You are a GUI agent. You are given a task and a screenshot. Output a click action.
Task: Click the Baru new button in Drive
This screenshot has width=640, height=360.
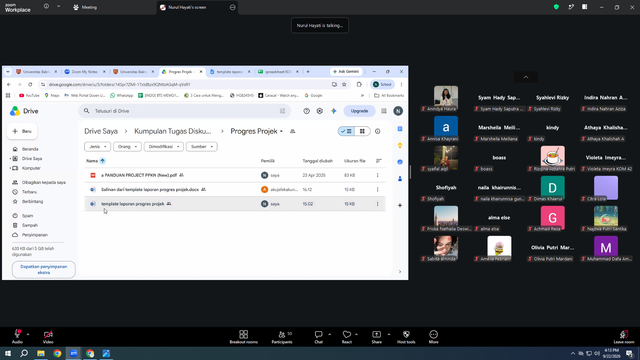coord(22,131)
